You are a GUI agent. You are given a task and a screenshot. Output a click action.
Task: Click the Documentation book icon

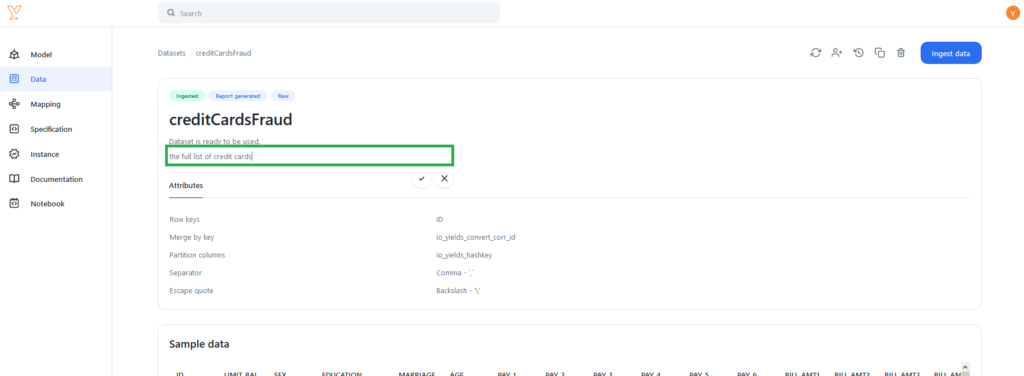pyautogui.click(x=14, y=179)
